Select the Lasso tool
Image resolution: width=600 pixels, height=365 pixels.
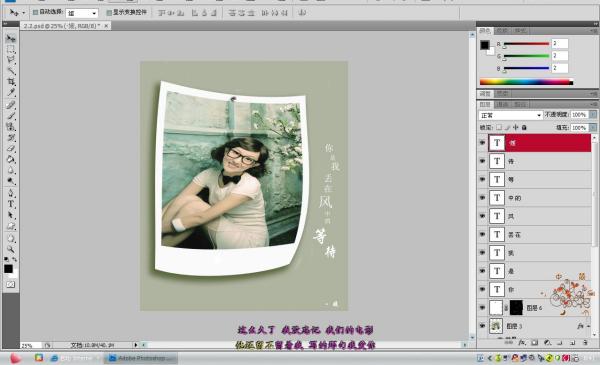click(x=10, y=60)
